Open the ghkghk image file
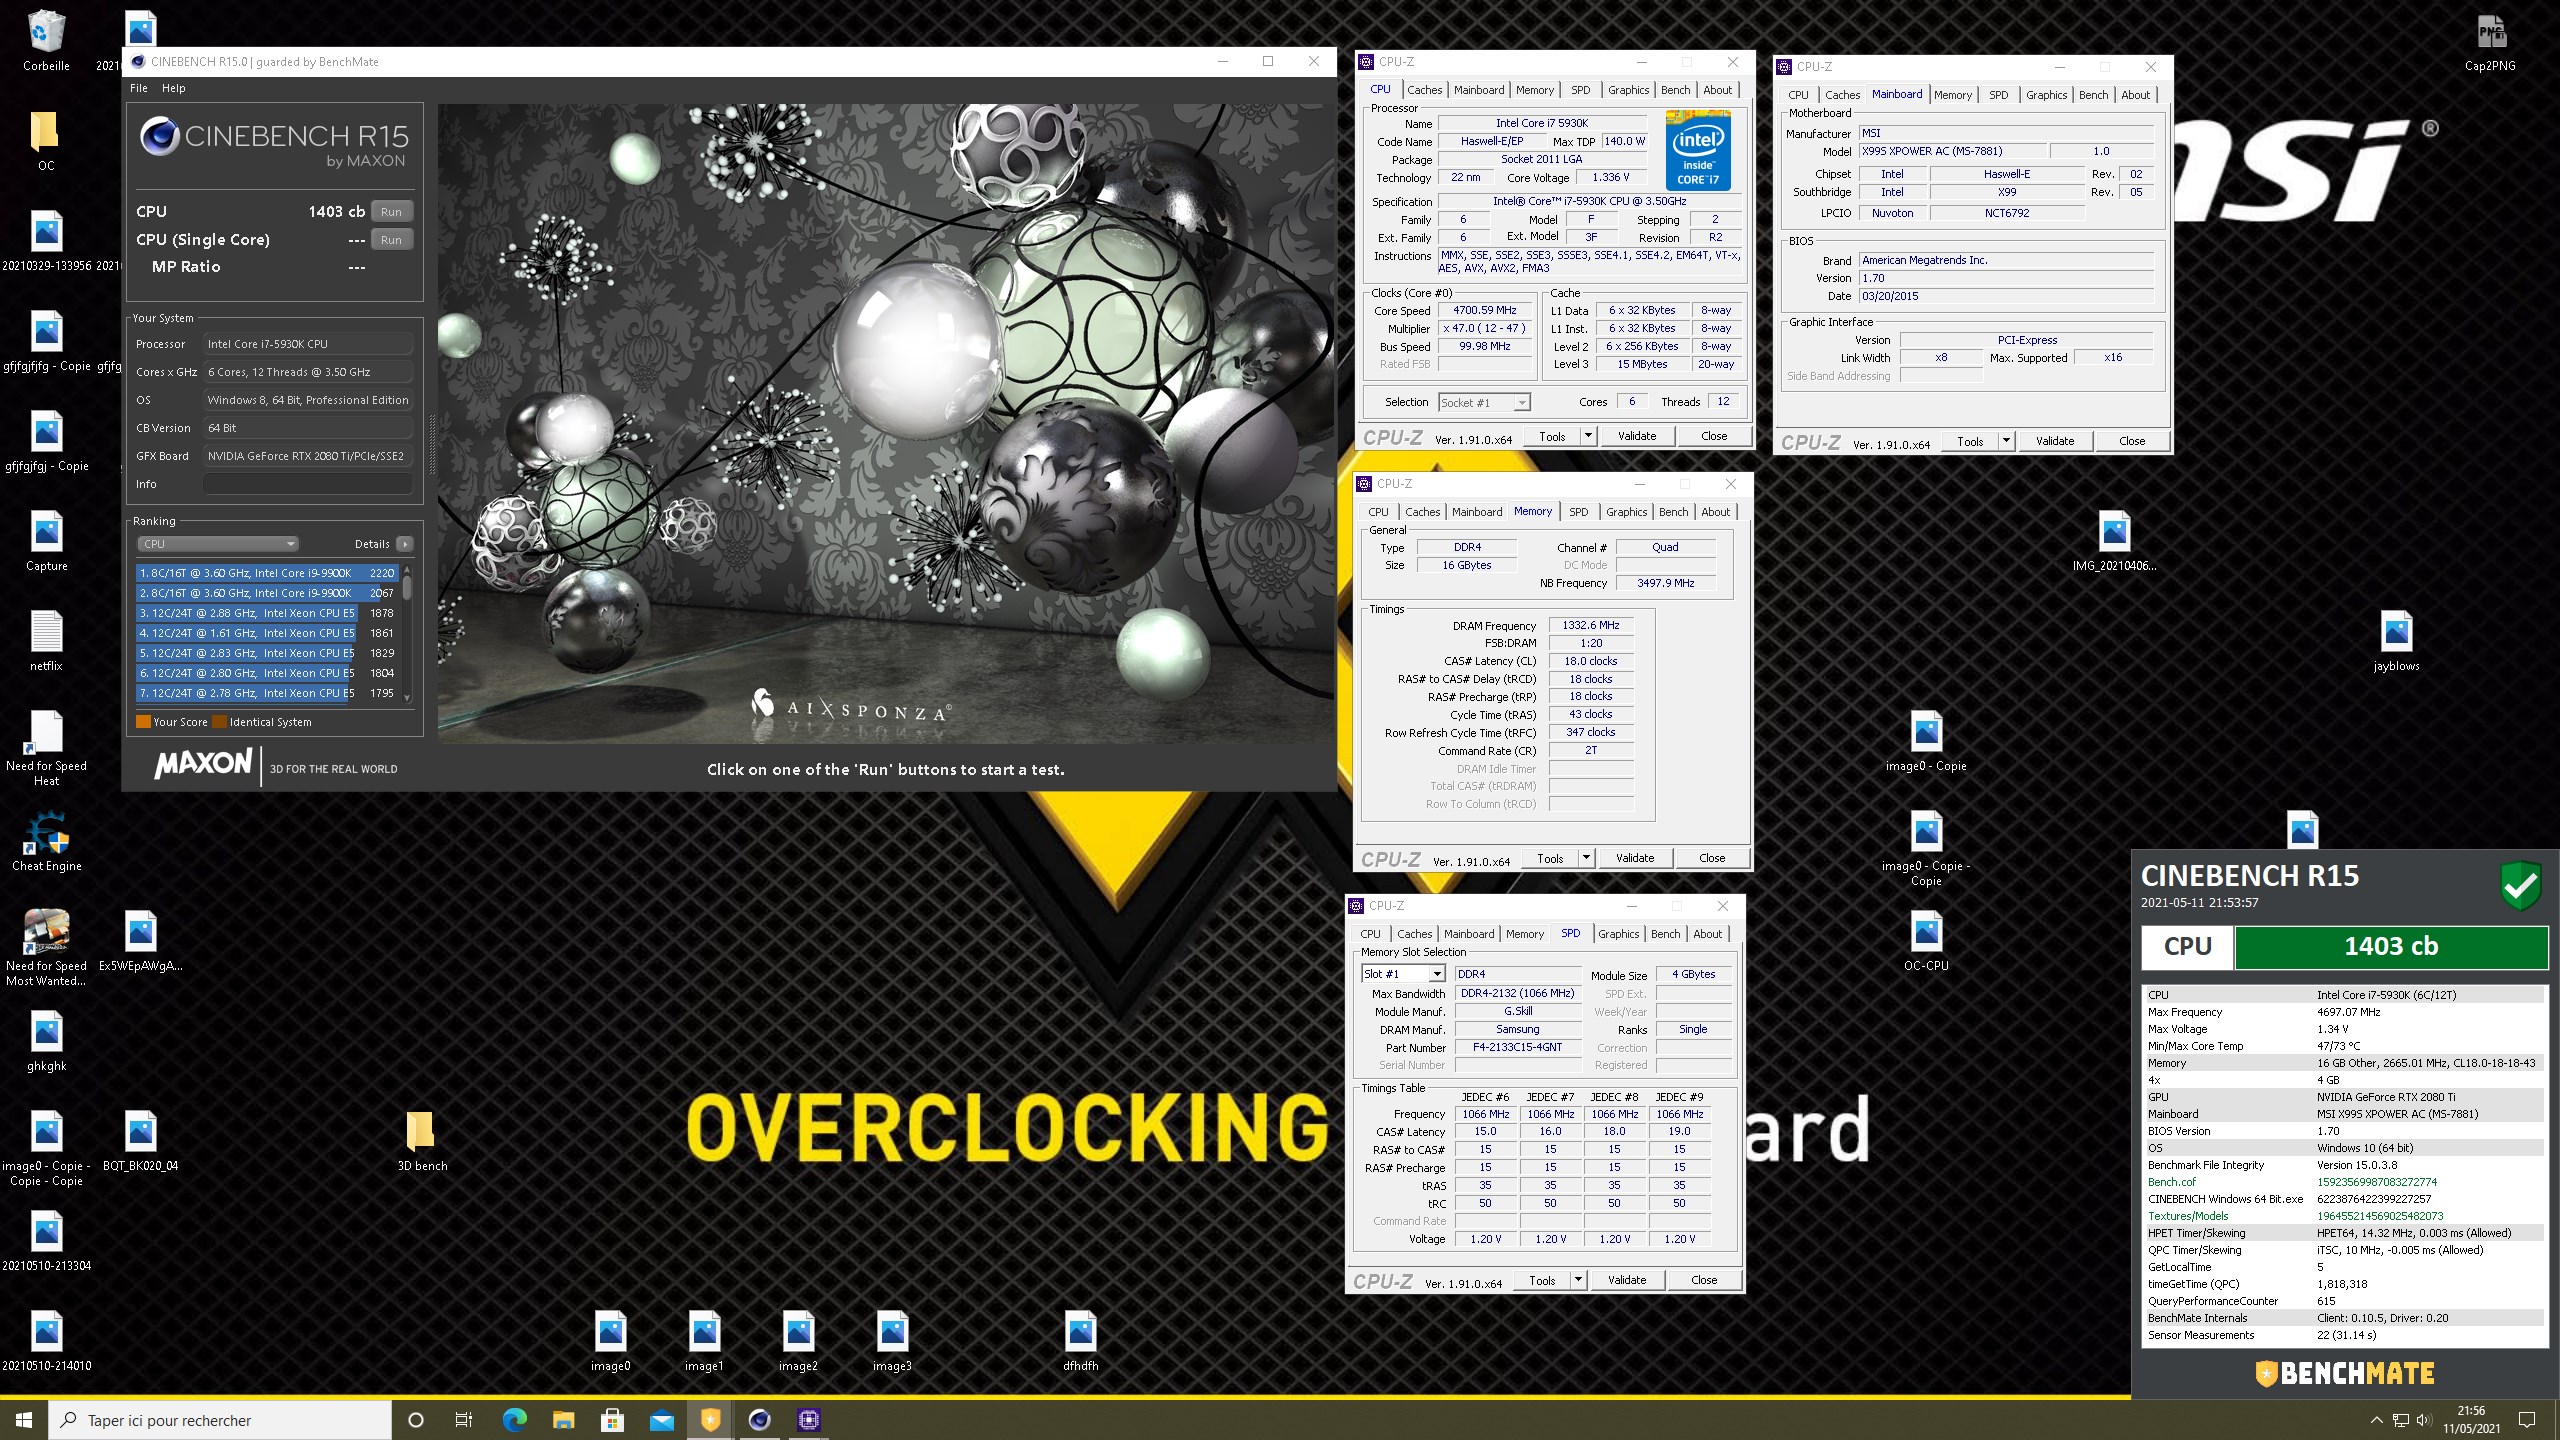The height and width of the screenshot is (1440, 2560). (46, 1041)
